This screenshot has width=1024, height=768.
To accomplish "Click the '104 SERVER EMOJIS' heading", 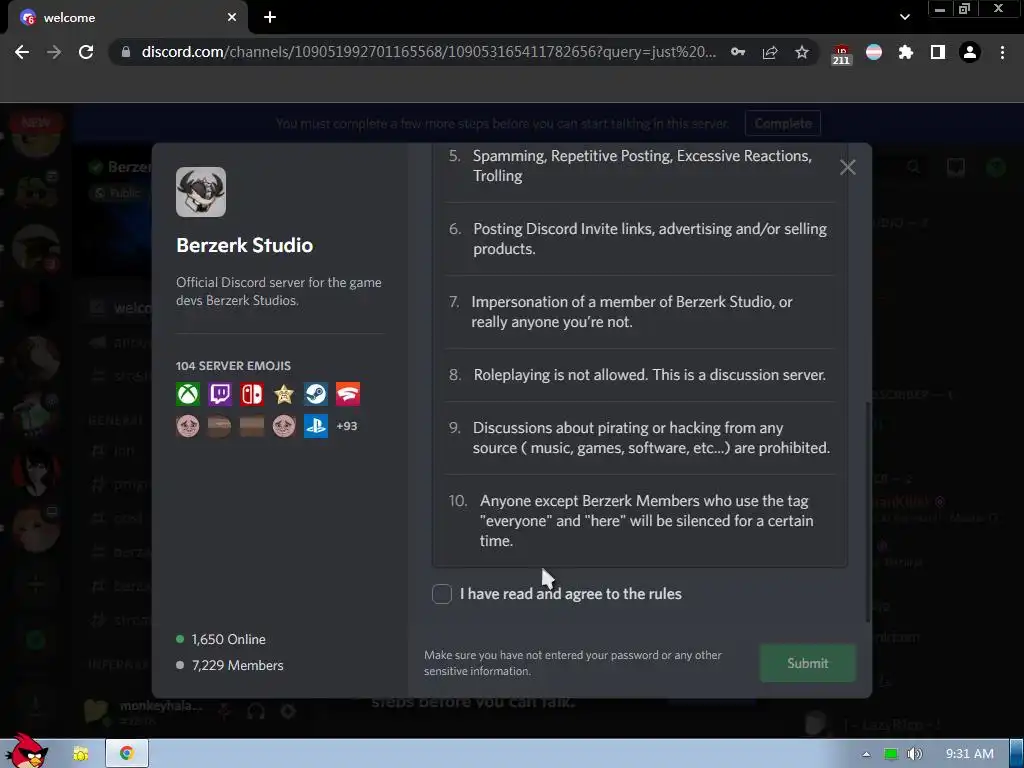I will [x=233, y=366].
